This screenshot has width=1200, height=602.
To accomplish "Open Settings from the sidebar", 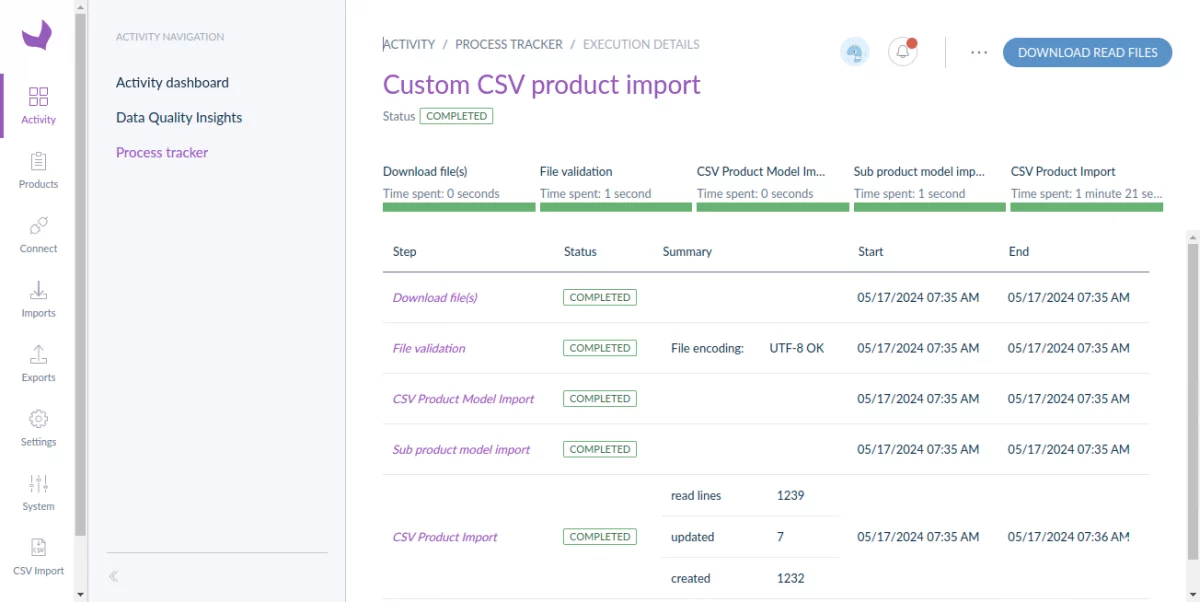I will click(x=38, y=426).
